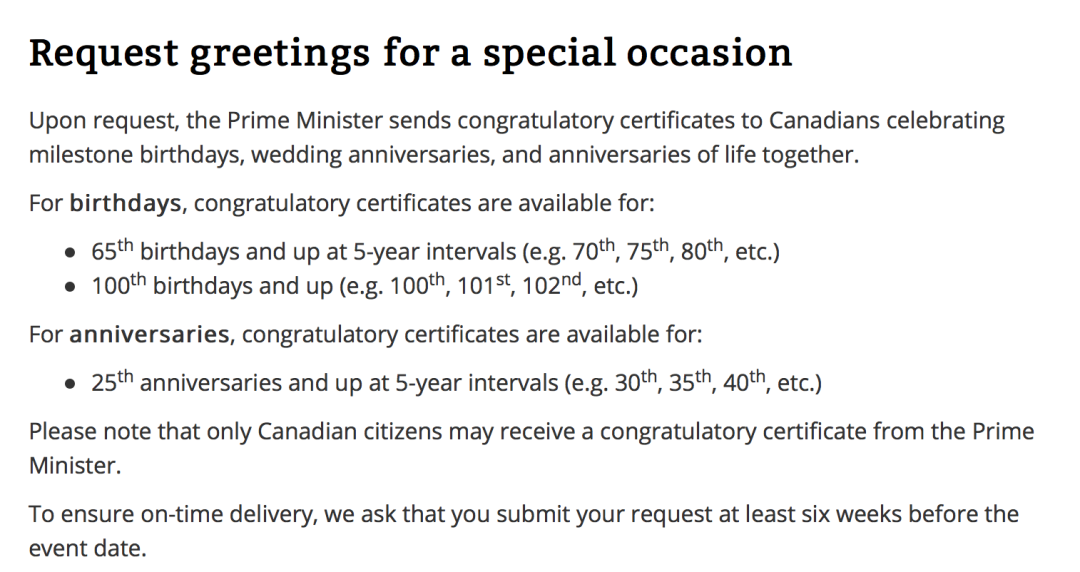Image resolution: width=1080 pixels, height=572 pixels.
Task: Click the words "event date." at bottom
Action: point(87,549)
